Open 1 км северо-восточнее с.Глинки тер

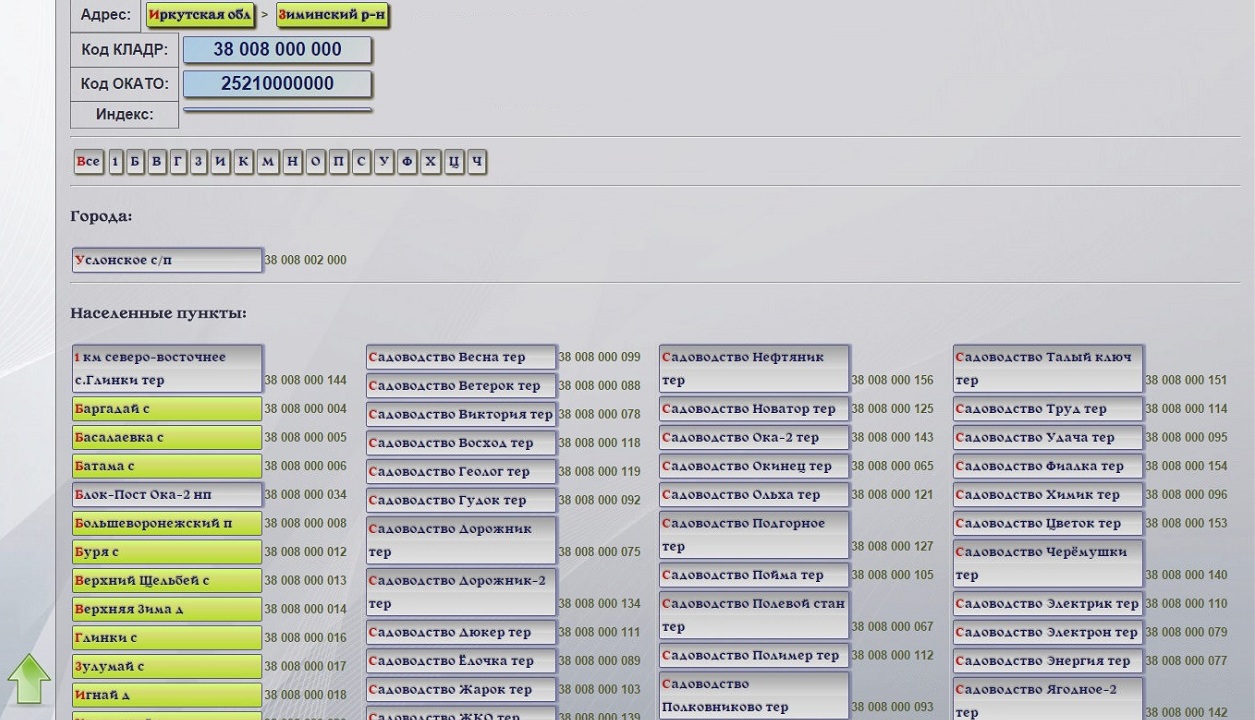point(167,369)
